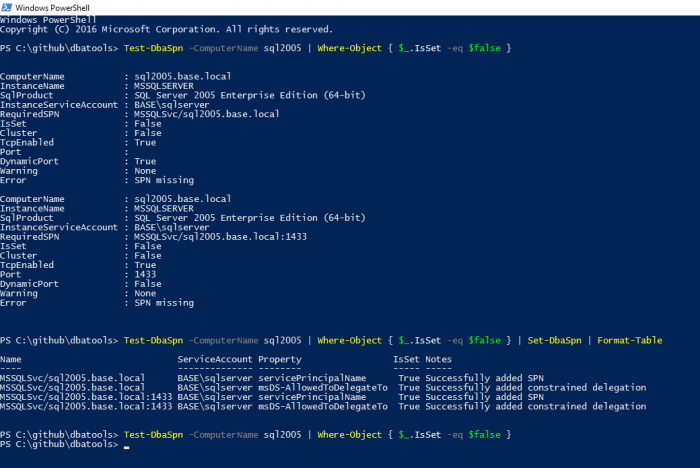Click the DynamicPort True value in first record
This screenshot has width=700, height=468.
tap(145, 161)
